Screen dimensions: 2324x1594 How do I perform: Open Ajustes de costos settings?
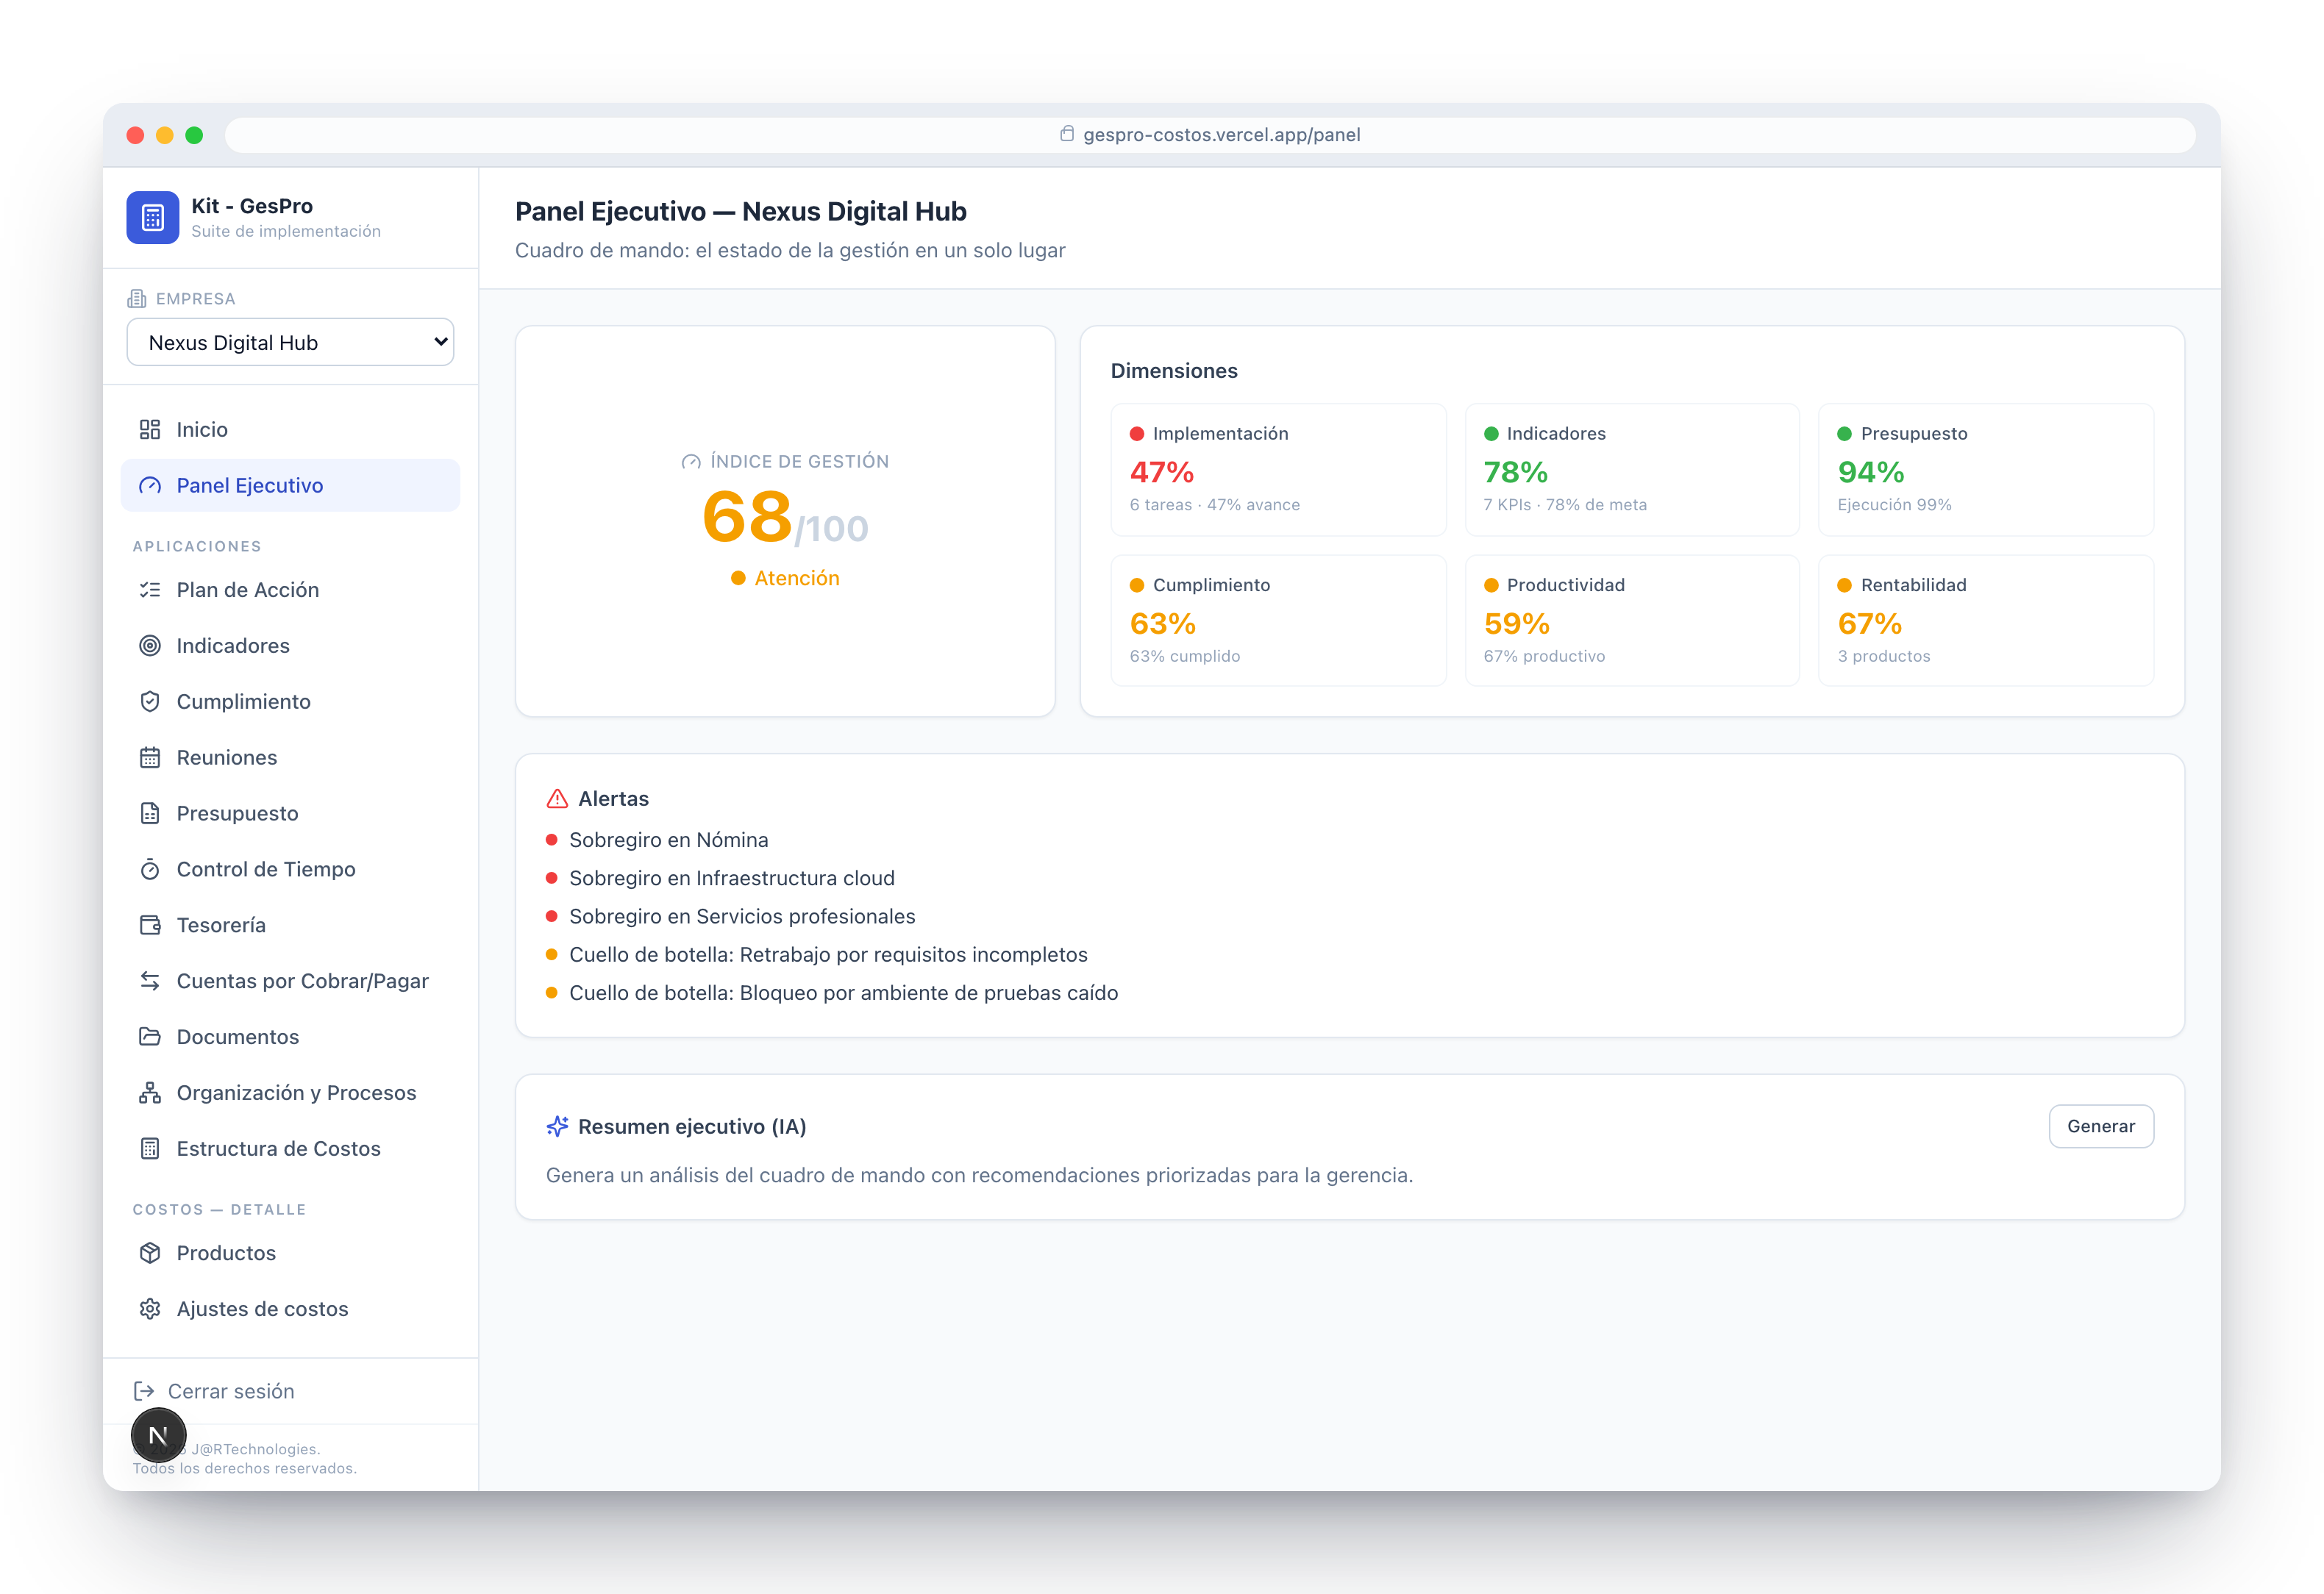(x=290, y=1309)
